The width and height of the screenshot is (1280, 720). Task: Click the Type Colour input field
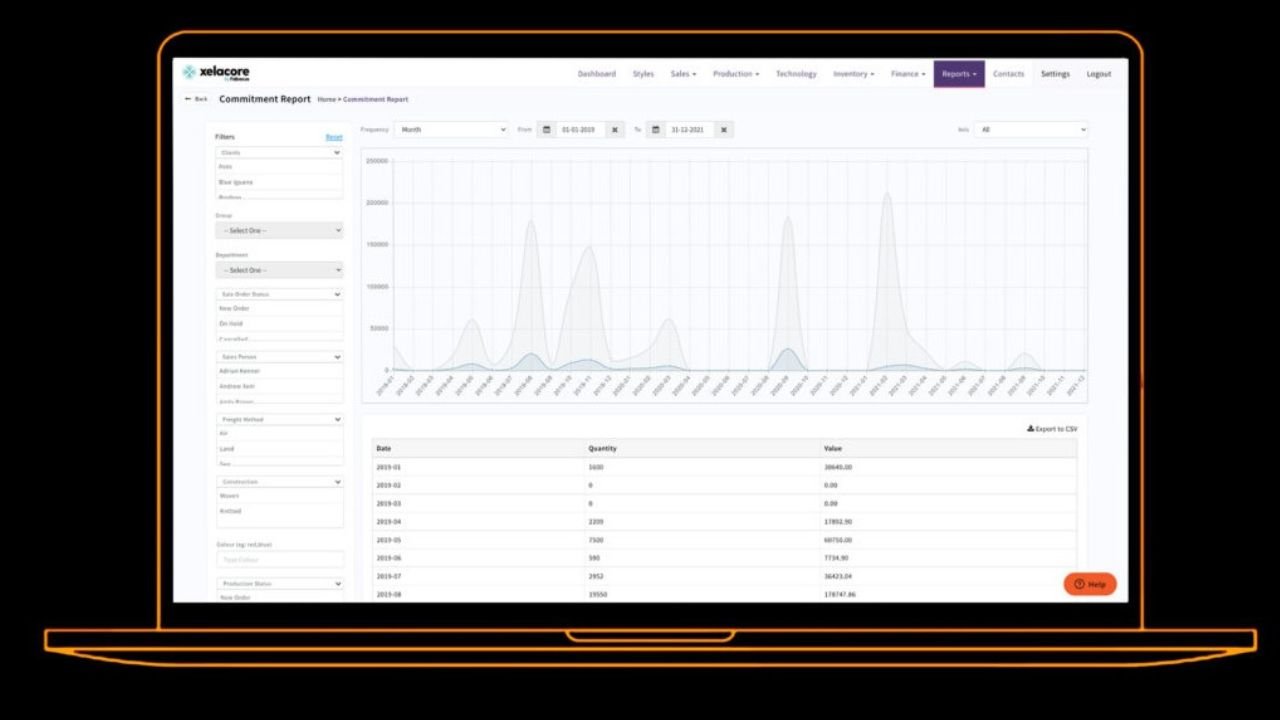pyautogui.click(x=278, y=559)
